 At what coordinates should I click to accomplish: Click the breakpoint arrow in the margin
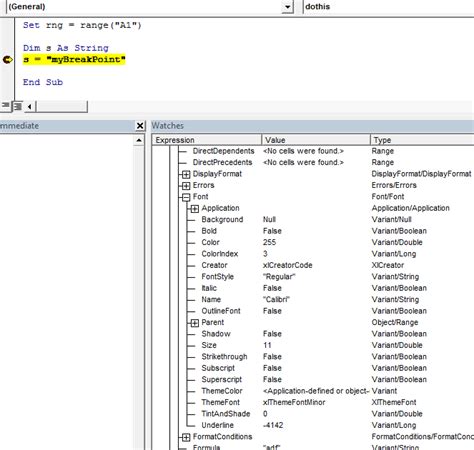(7, 60)
